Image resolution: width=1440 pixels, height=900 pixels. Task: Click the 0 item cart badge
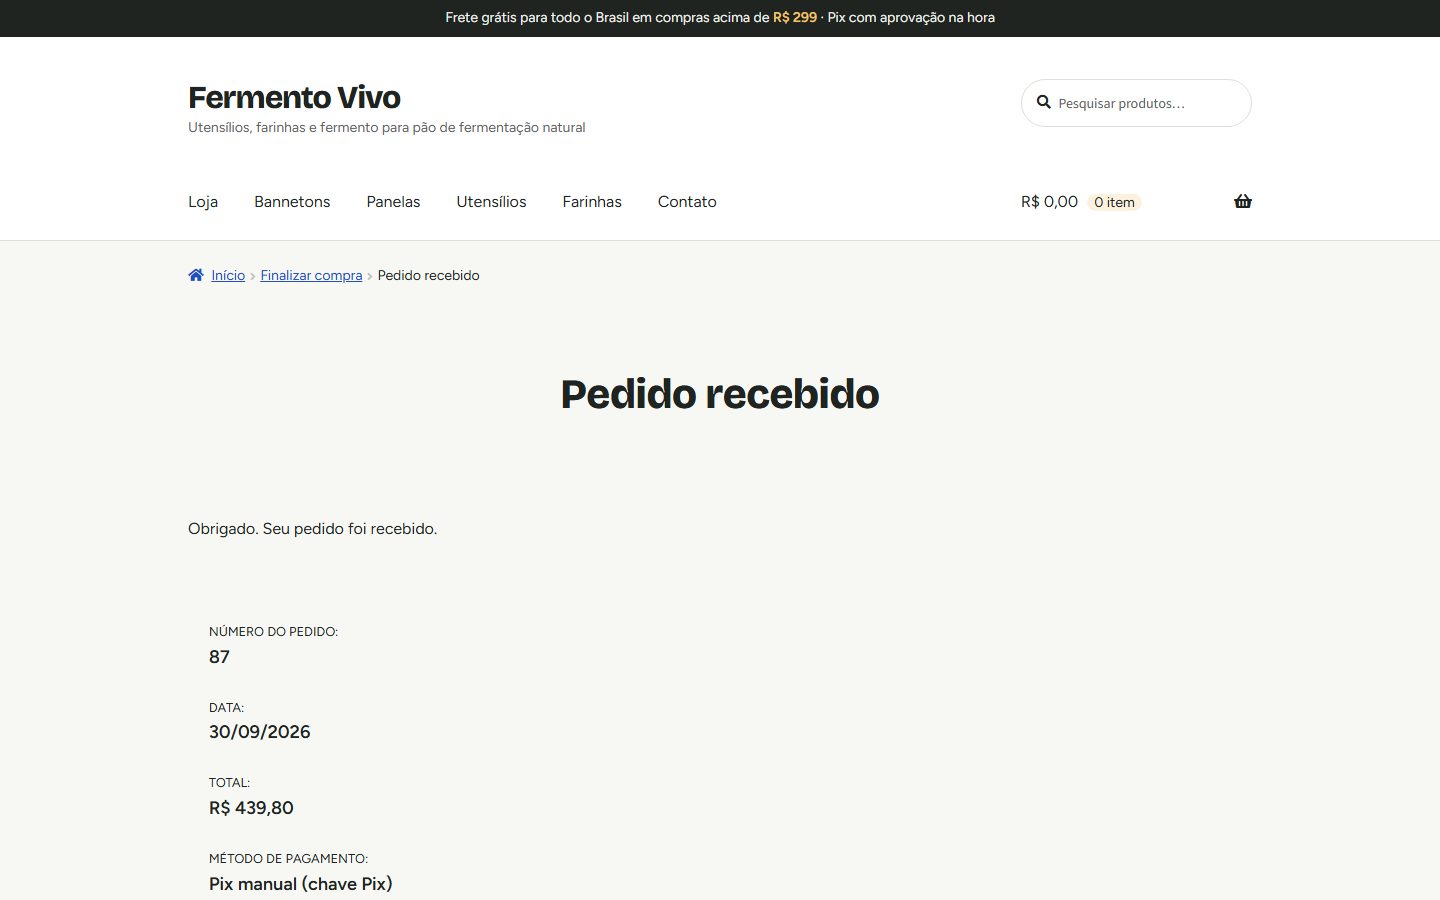(x=1114, y=202)
